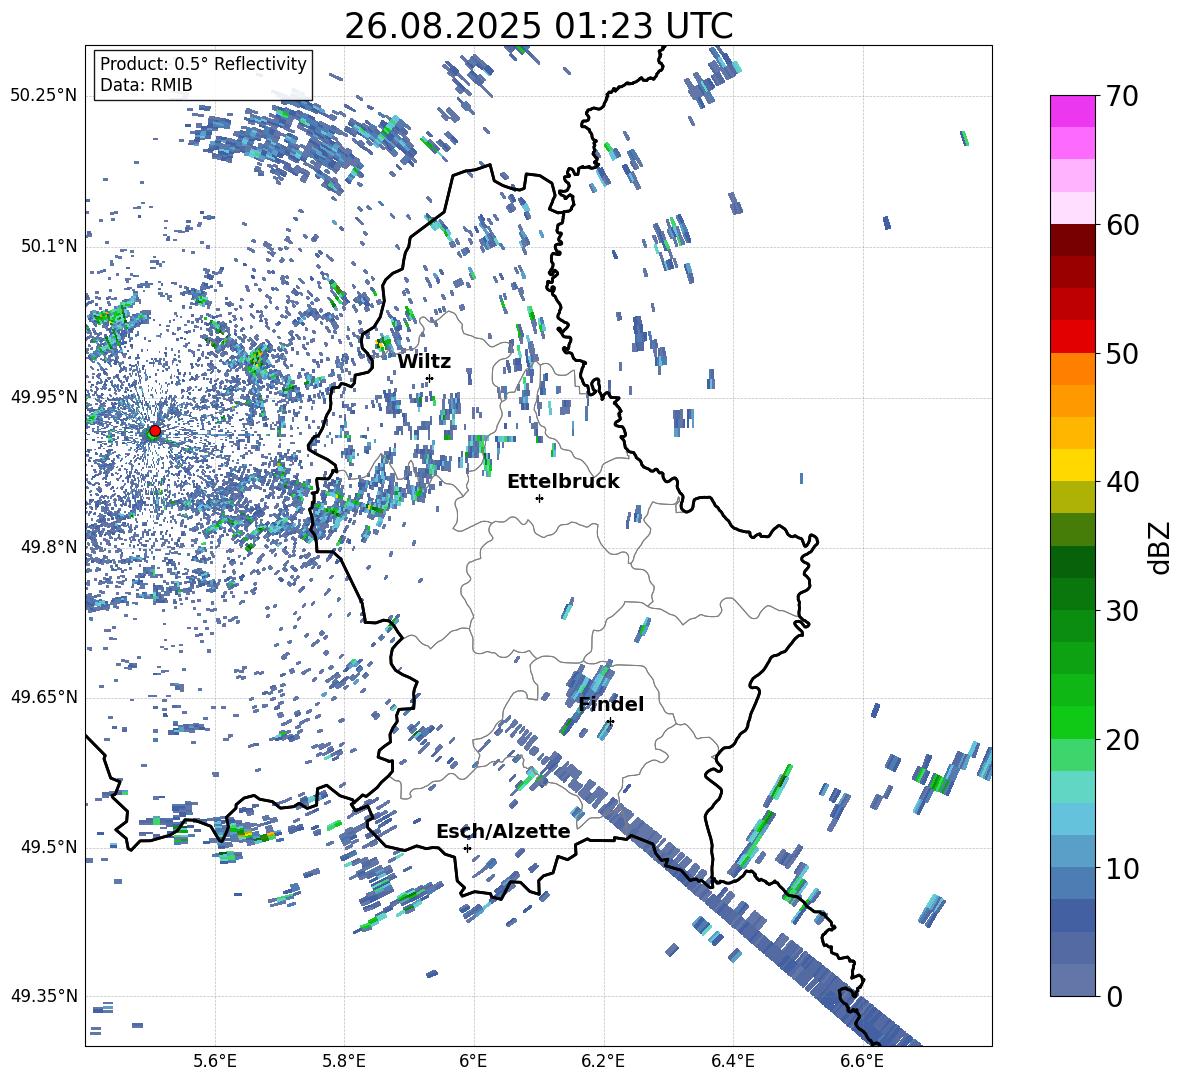Click the 5.8°E longitude label
The height and width of the screenshot is (1081, 1184).
tap(344, 1062)
